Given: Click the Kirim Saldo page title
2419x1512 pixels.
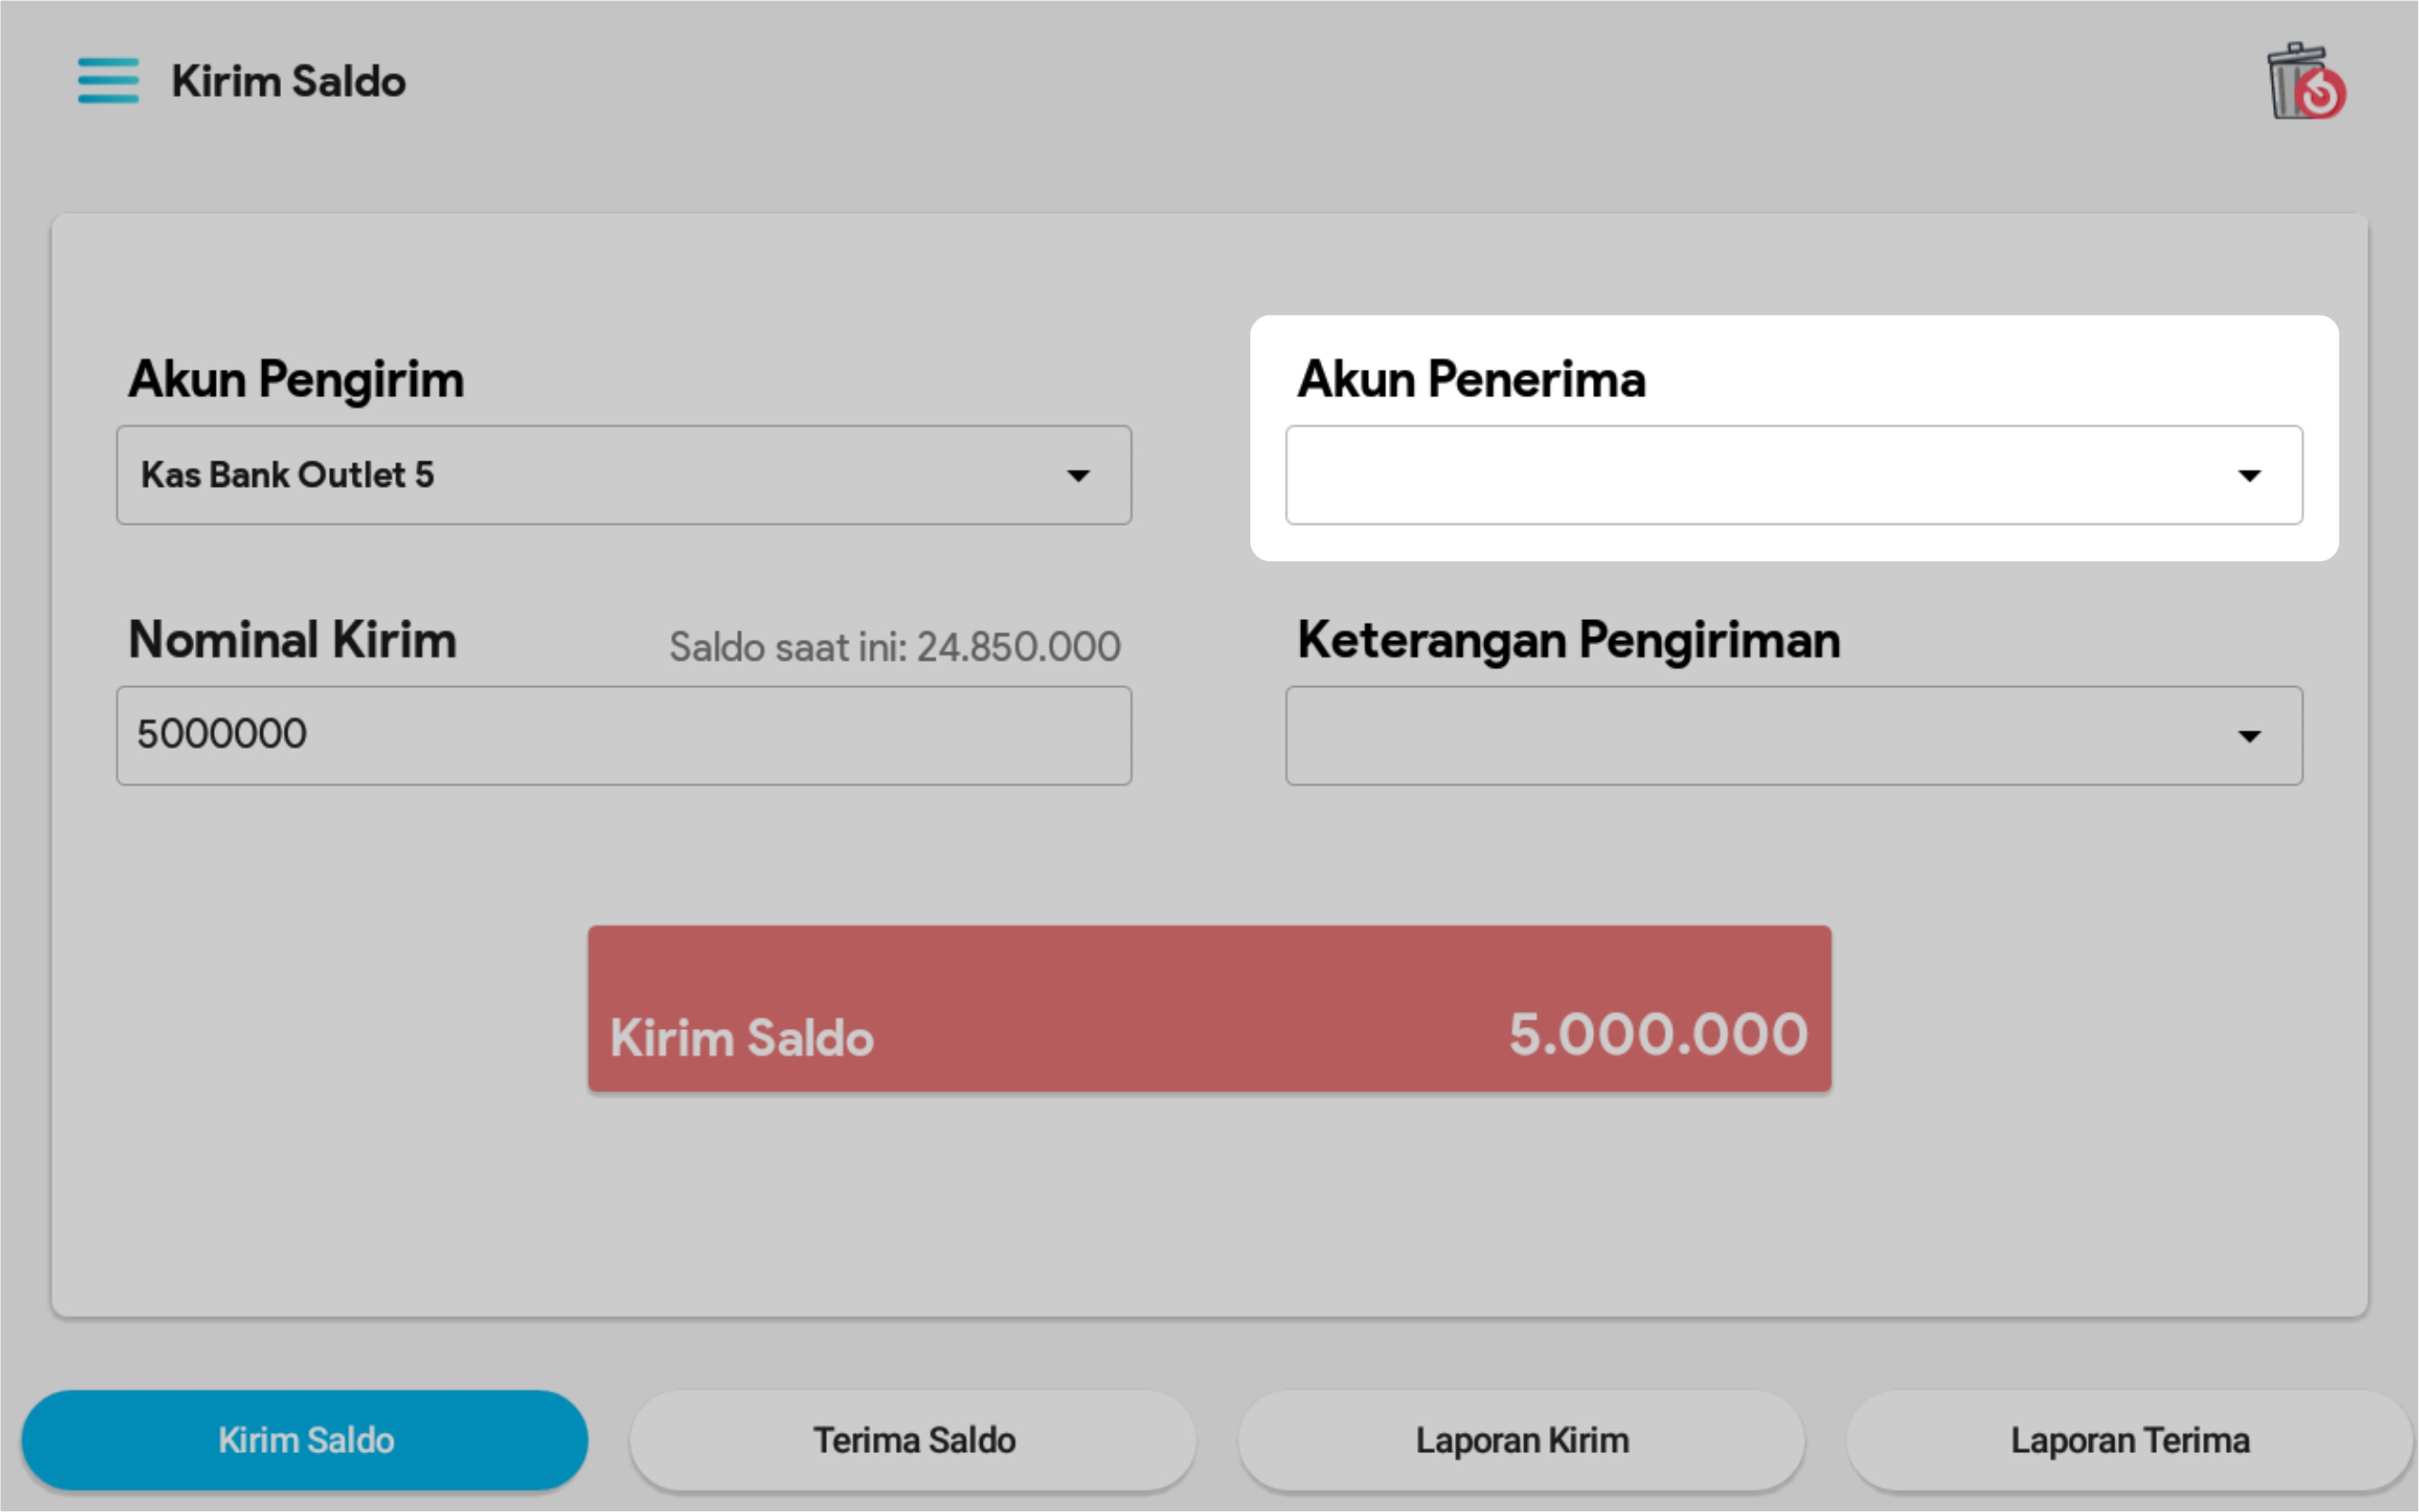Looking at the screenshot, I should pos(288,81).
